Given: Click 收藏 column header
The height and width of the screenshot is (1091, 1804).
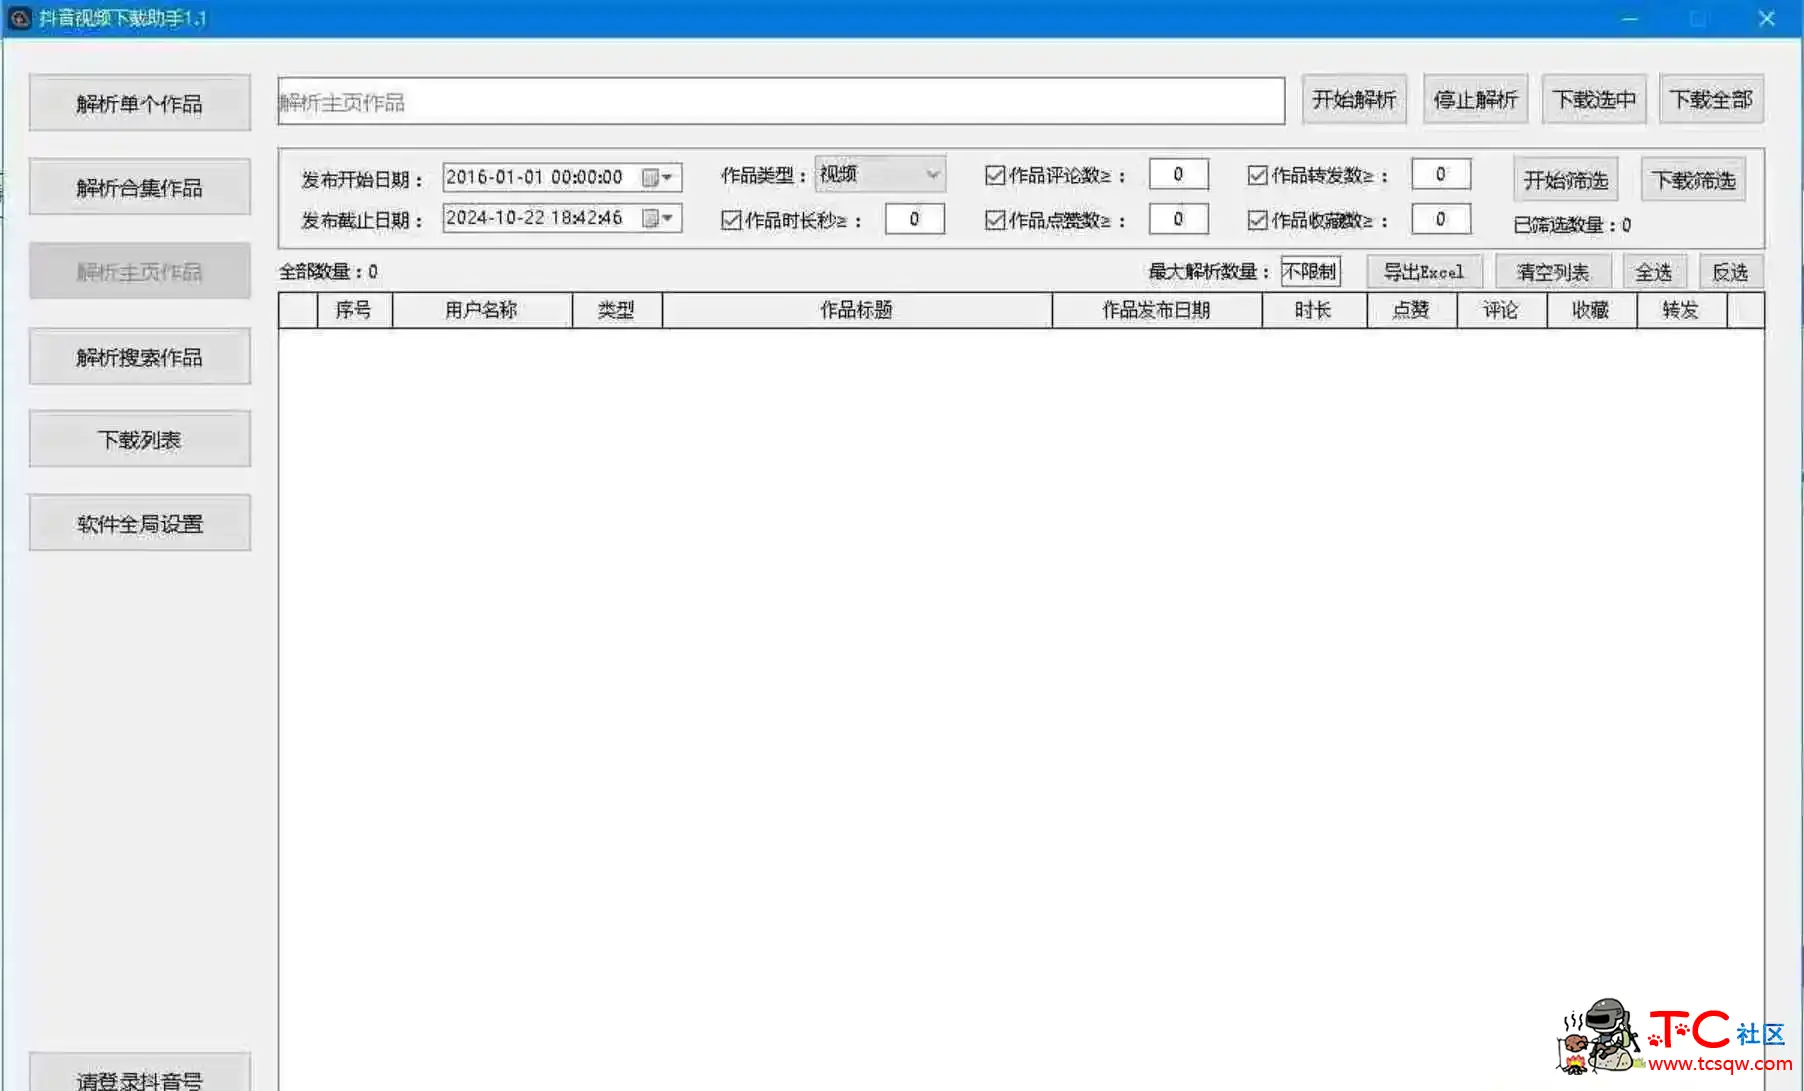Looking at the screenshot, I should coord(1592,310).
